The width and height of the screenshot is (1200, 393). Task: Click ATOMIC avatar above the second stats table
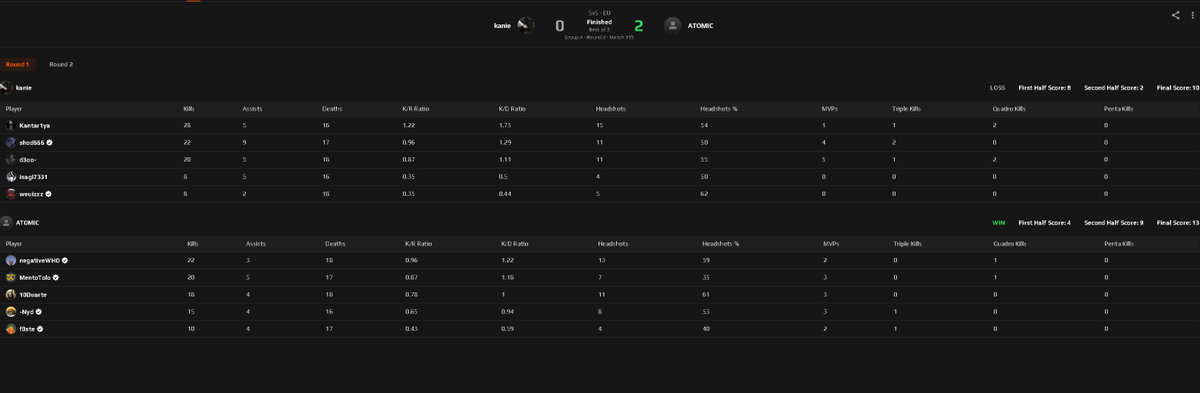(x=7, y=222)
